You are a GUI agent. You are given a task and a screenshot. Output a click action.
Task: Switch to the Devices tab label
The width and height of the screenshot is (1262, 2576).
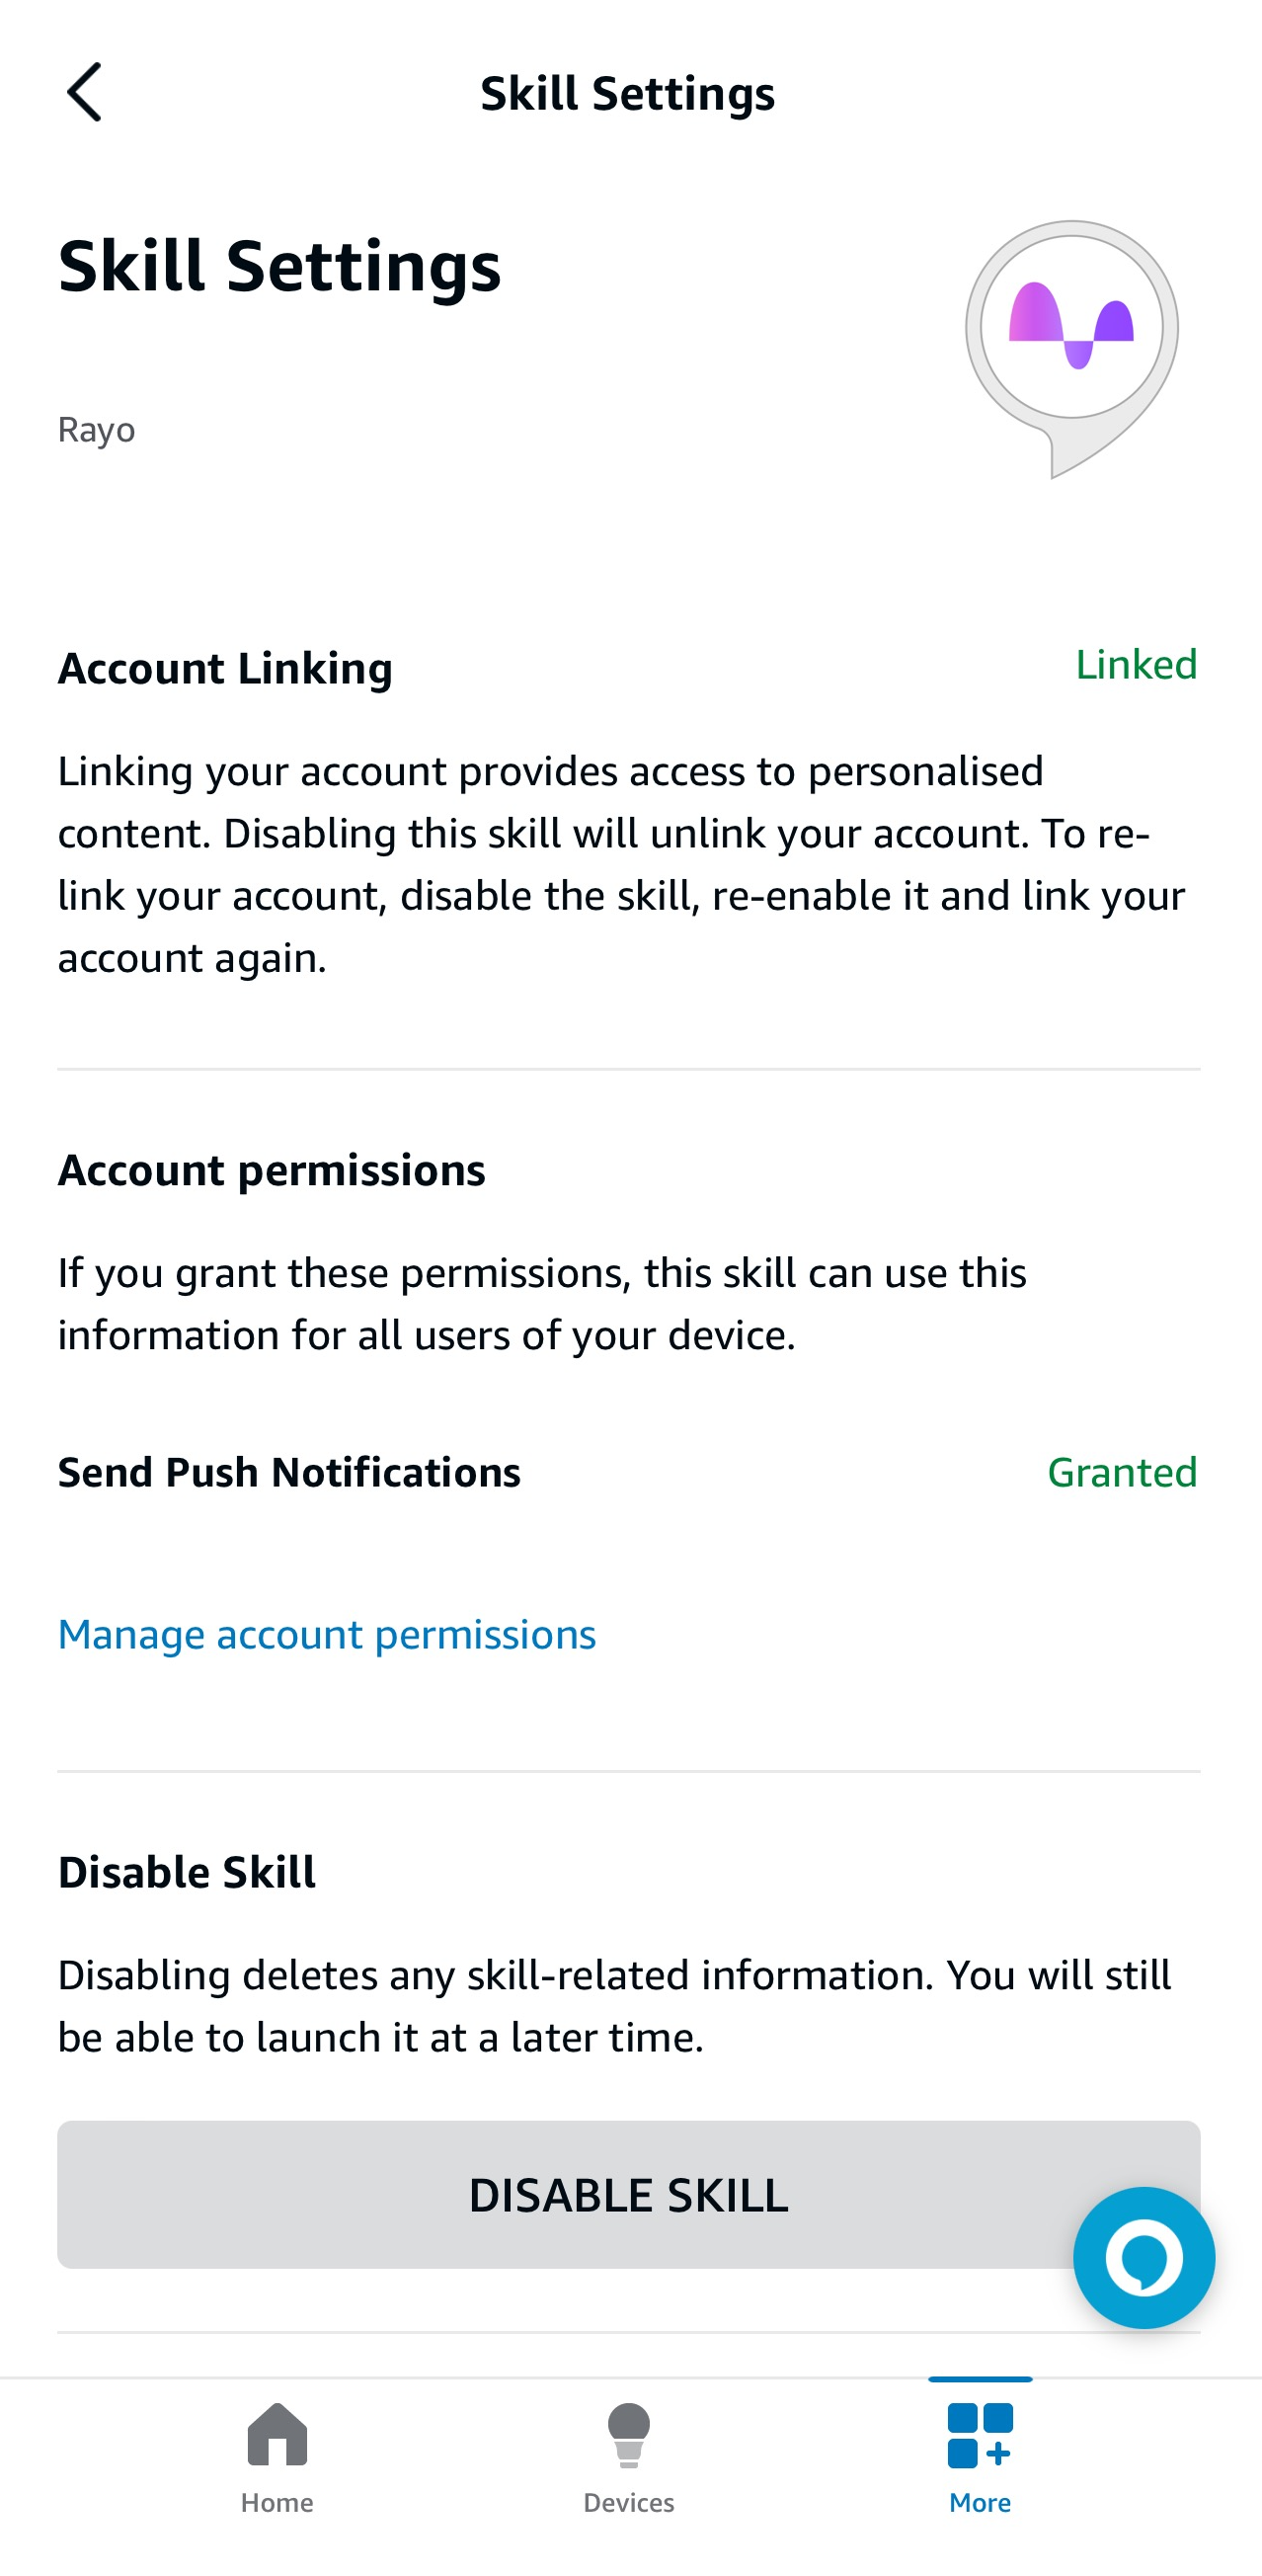629,2502
